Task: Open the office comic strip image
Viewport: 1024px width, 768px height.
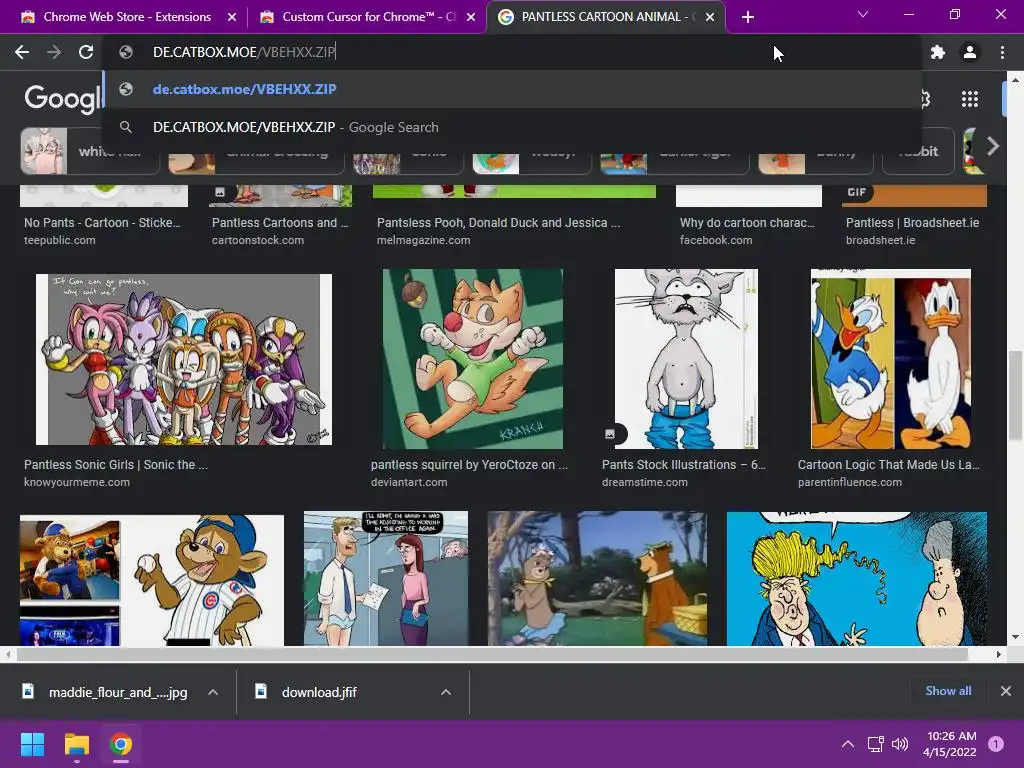Action: tap(386, 579)
